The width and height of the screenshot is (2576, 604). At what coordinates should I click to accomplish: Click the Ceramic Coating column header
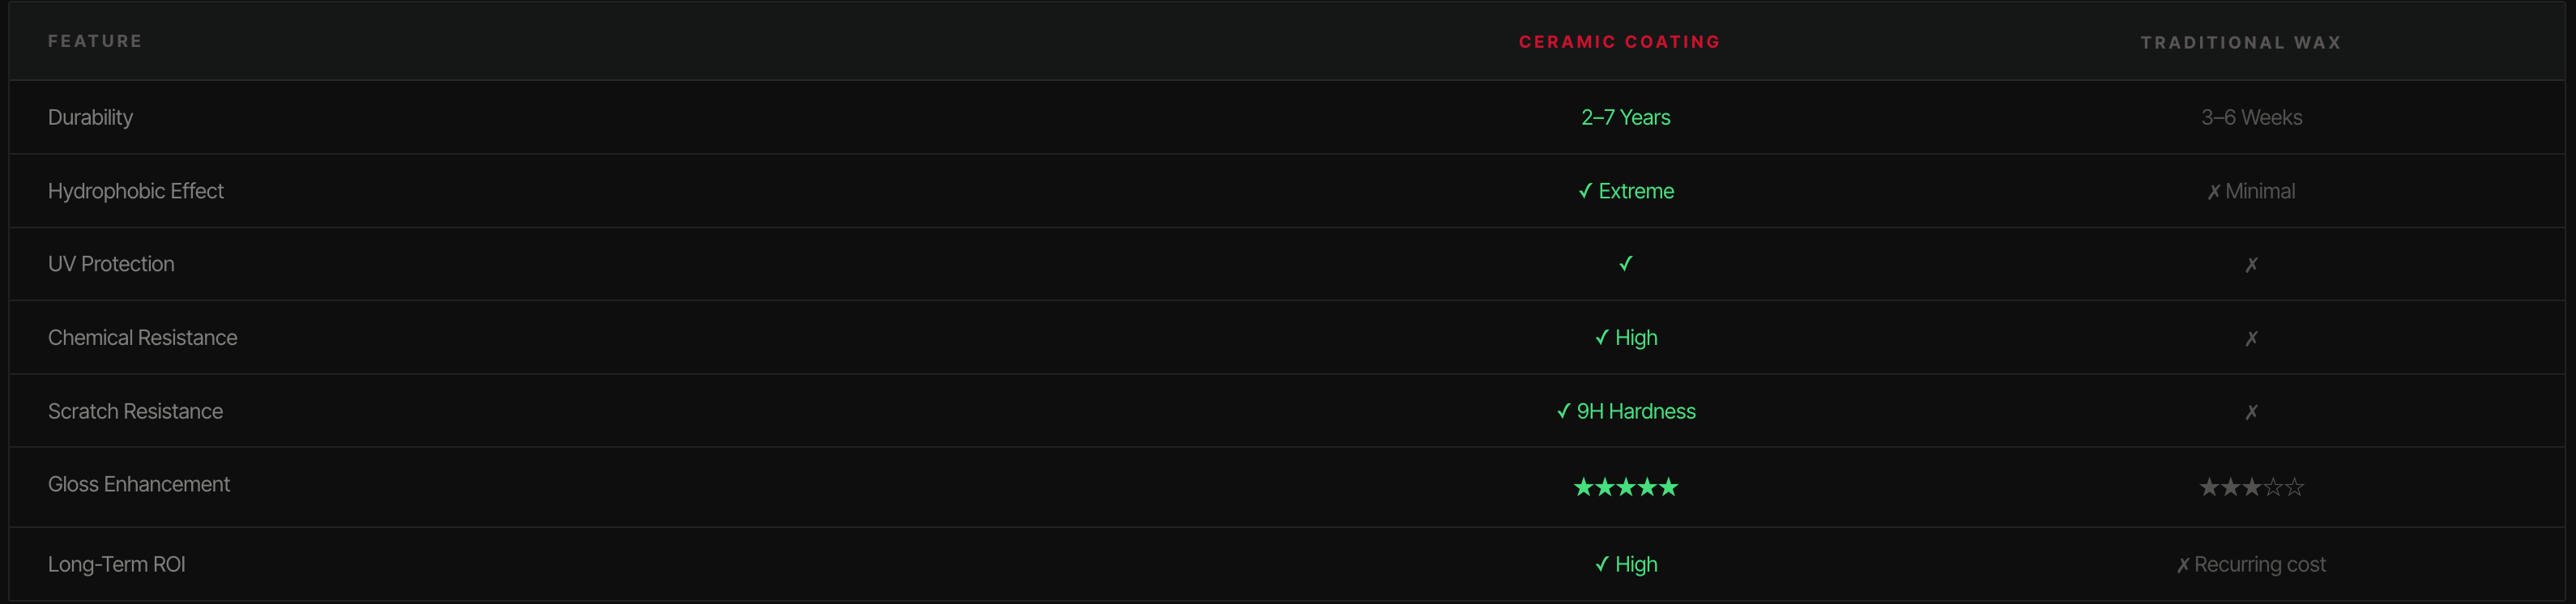coord(1619,42)
